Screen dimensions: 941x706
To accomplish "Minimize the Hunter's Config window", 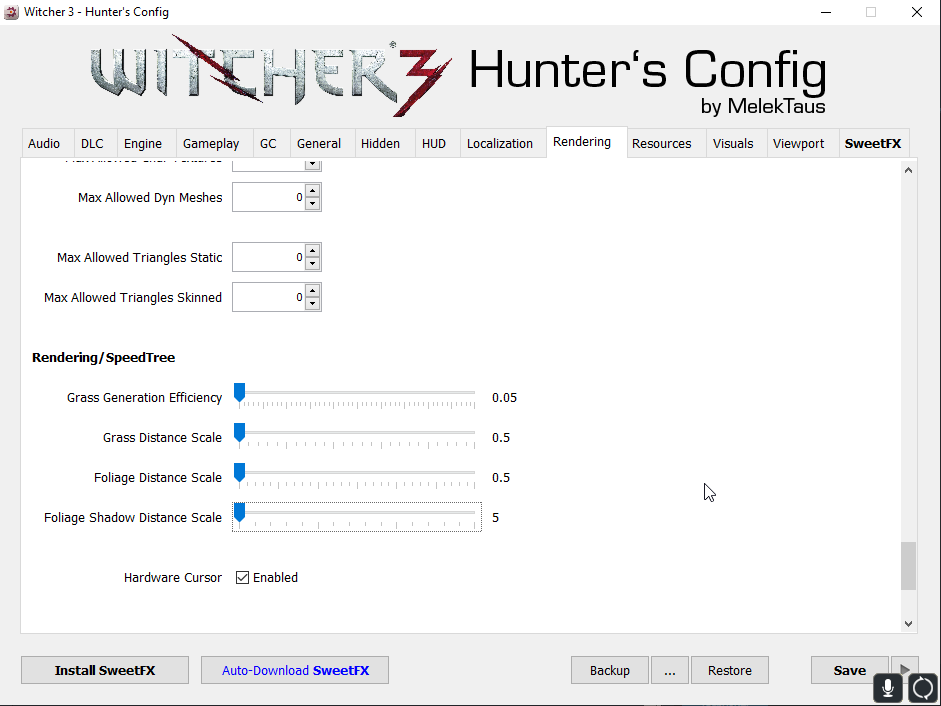I will coord(826,12).
